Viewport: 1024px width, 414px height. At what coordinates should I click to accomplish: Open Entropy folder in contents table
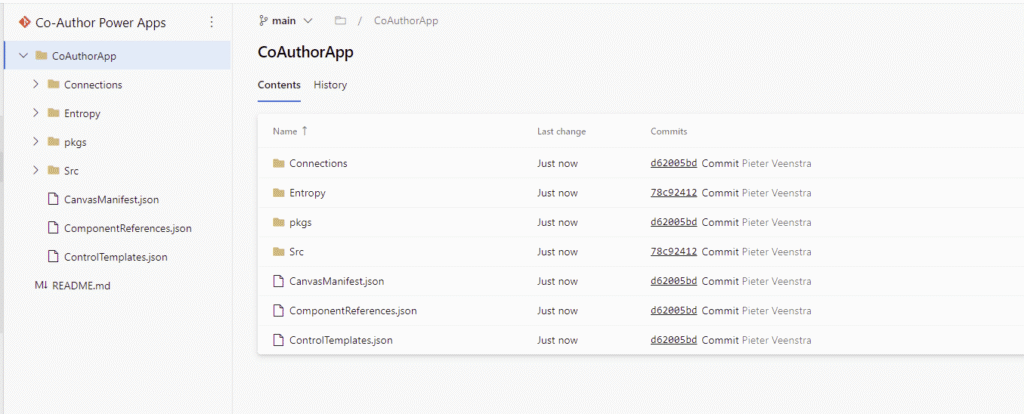click(307, 193)
